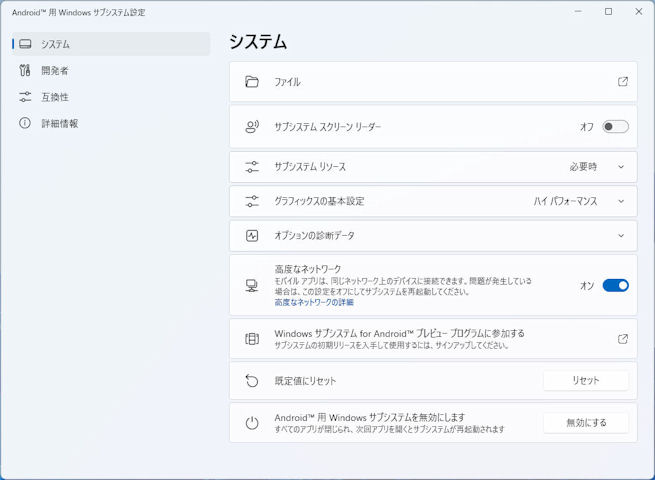Click Windows サブシステム for Android プレビュー text
Viewport: 655px width, 480px height.
399,333
